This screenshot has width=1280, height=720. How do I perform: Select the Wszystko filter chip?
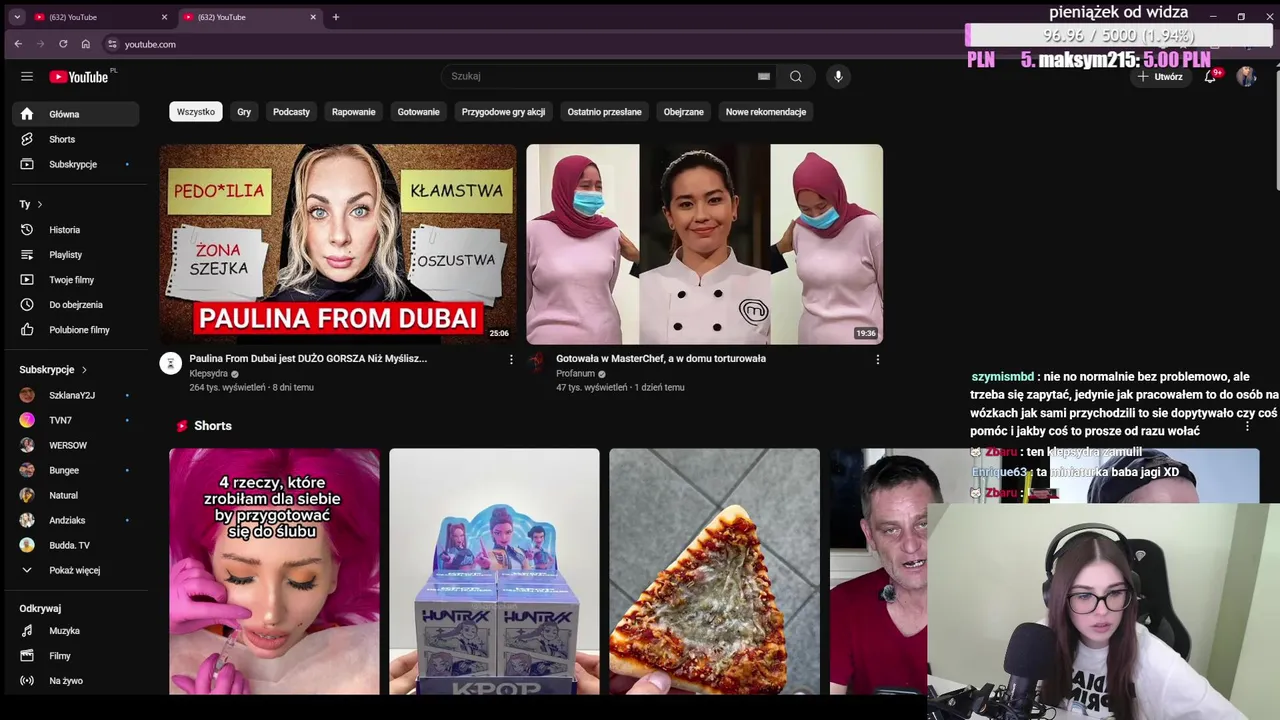(x=196, y=112)
